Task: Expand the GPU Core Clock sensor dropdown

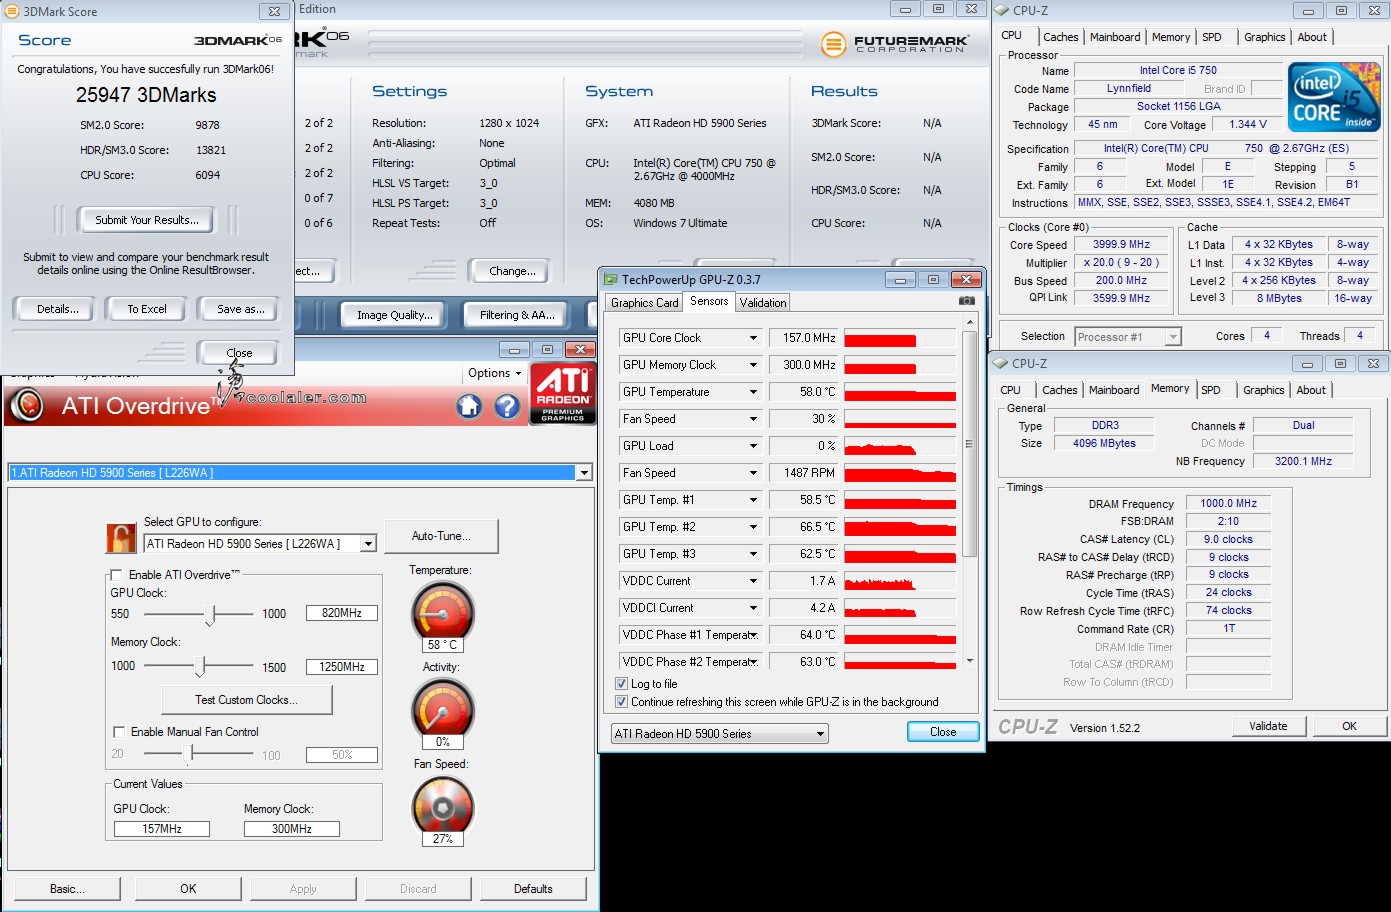Action: (x=753, y=338)
